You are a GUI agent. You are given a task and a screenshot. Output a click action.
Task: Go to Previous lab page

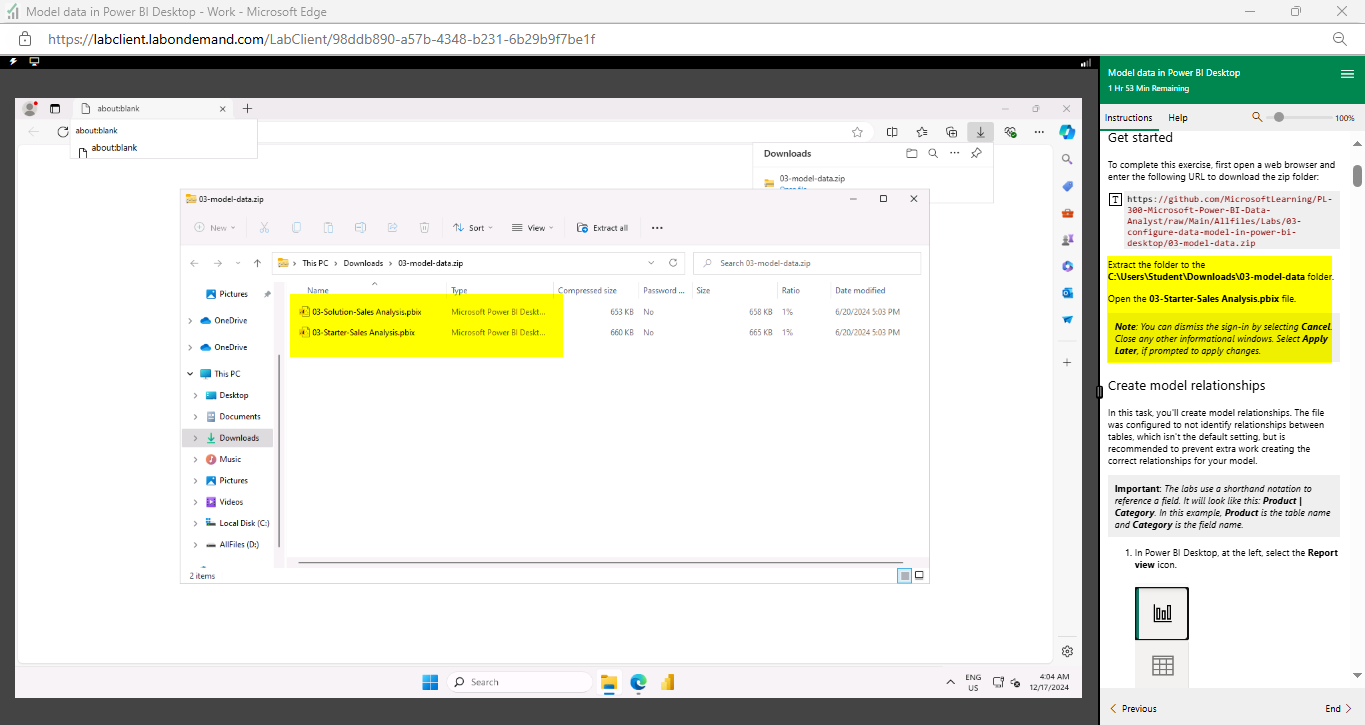point(1133,708)
